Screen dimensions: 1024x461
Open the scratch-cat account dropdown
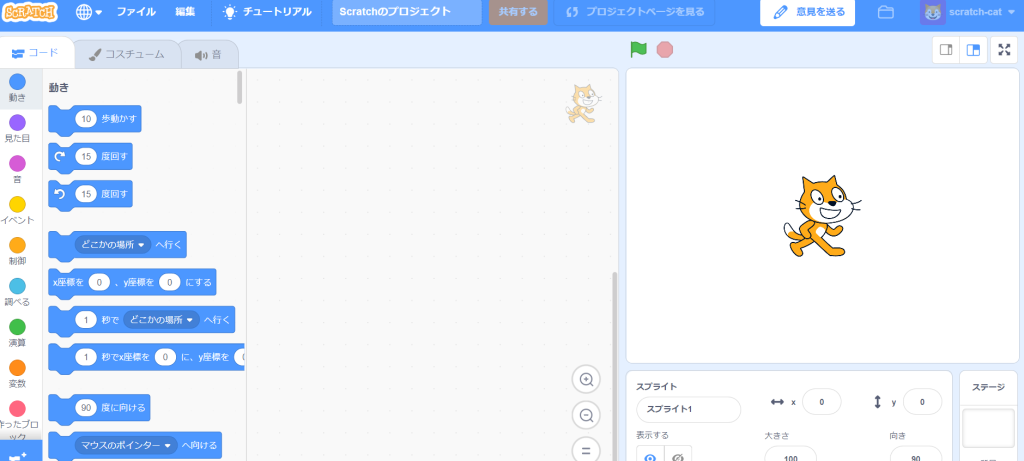968,12
